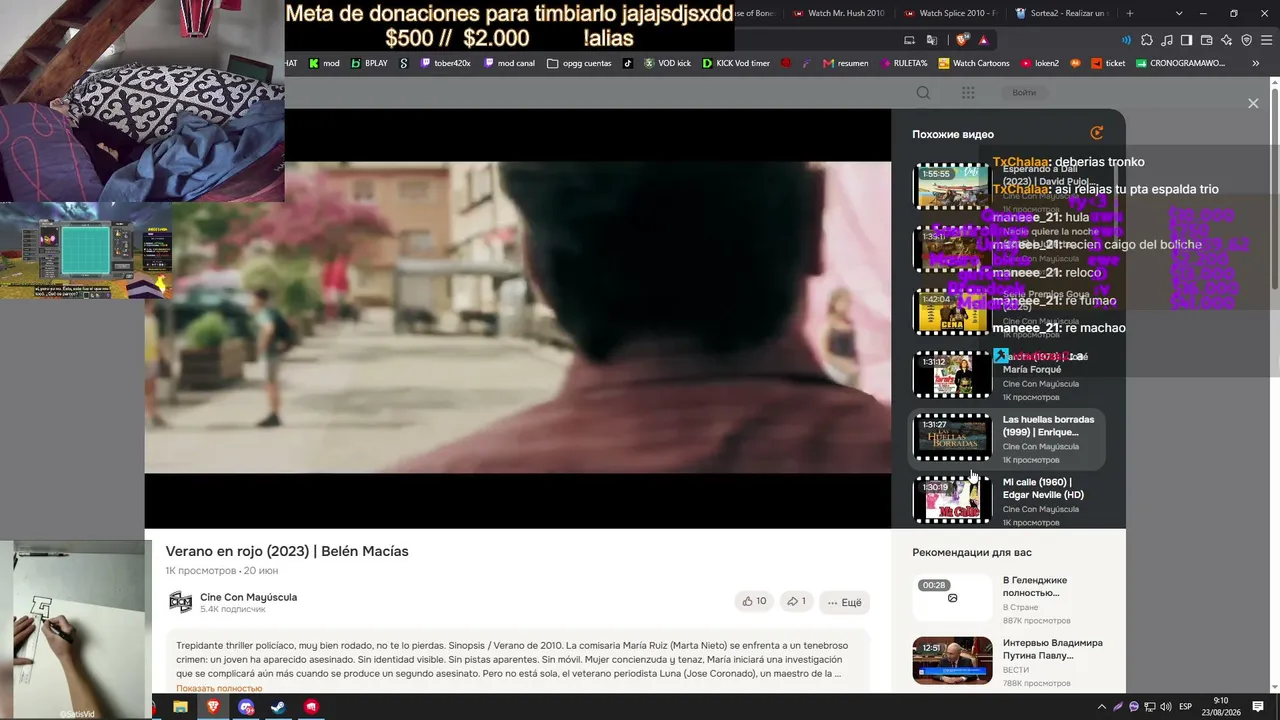The width and height of the screenshot is (1280, 720).
Task: Click Показать полностью to expand description
Action: pyautogui.click(x=219, y=688)
